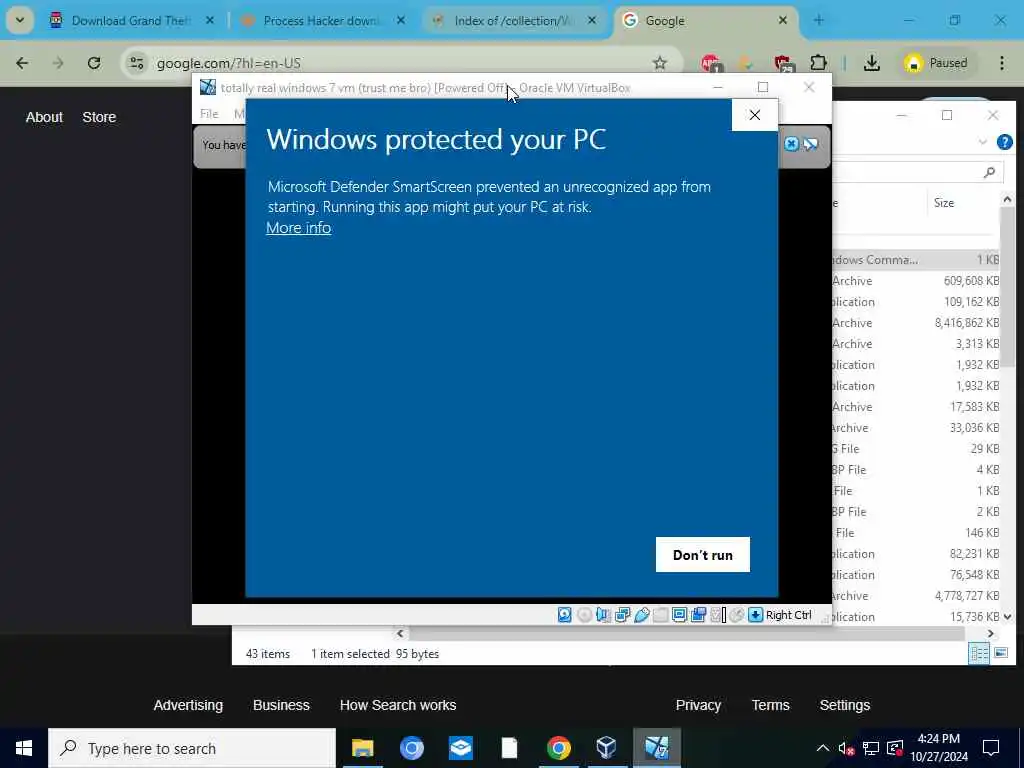Screen dimensions: 1024x768
Task: Go back in Chrome
Action: pyautogui.click(x=22, y=63)
